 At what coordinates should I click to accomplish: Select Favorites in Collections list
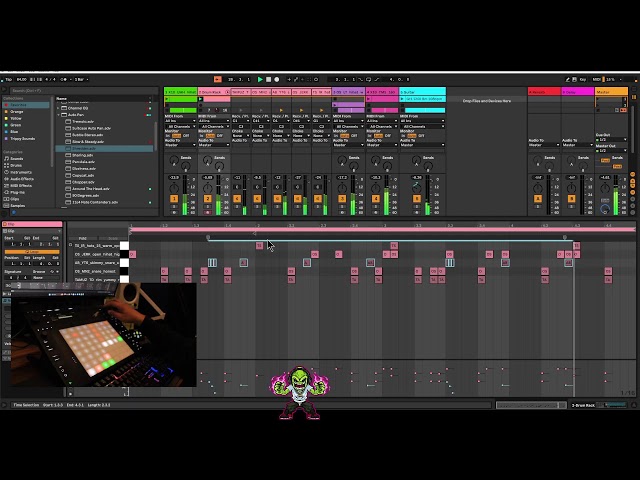18,104
